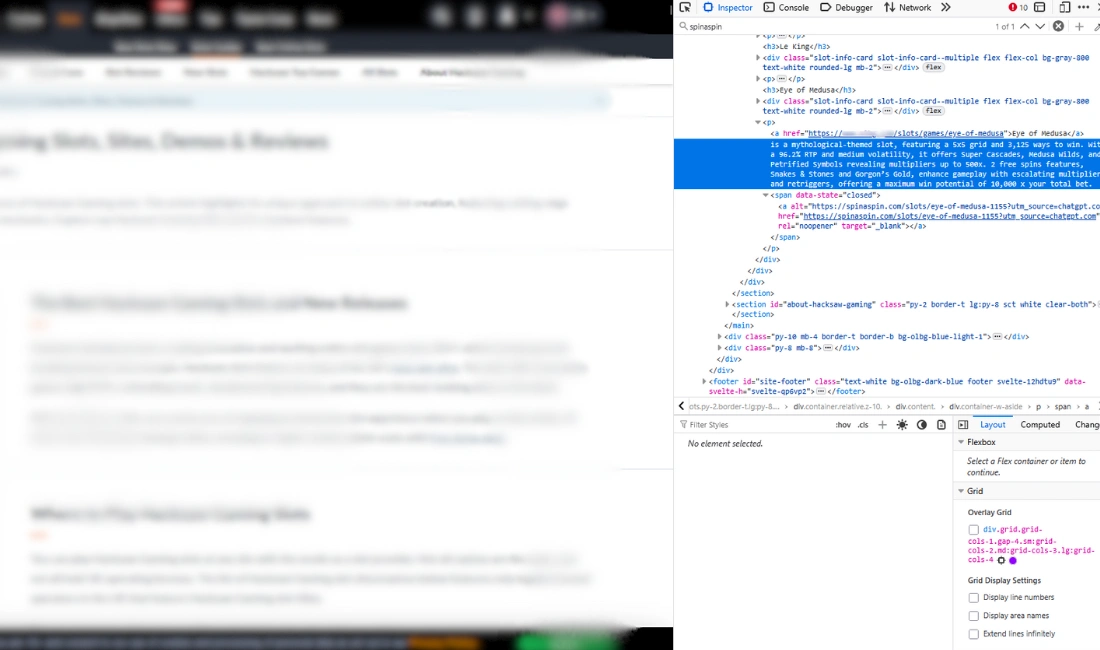Toggle the split console icon
The width and height of the screenshot is (1100, 650).
pyautogui.click(x=1038, y=8)
